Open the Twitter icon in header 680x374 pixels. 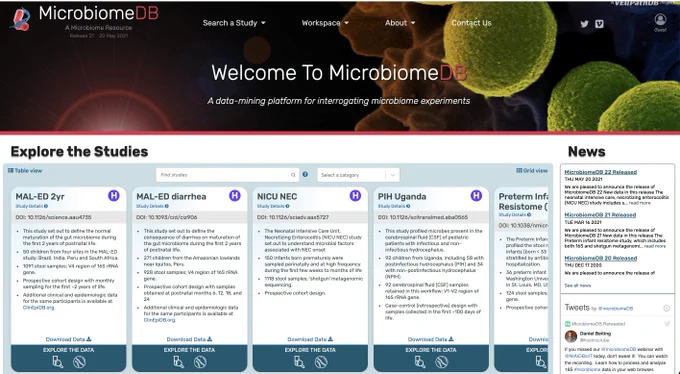click(x=585, y=24)
